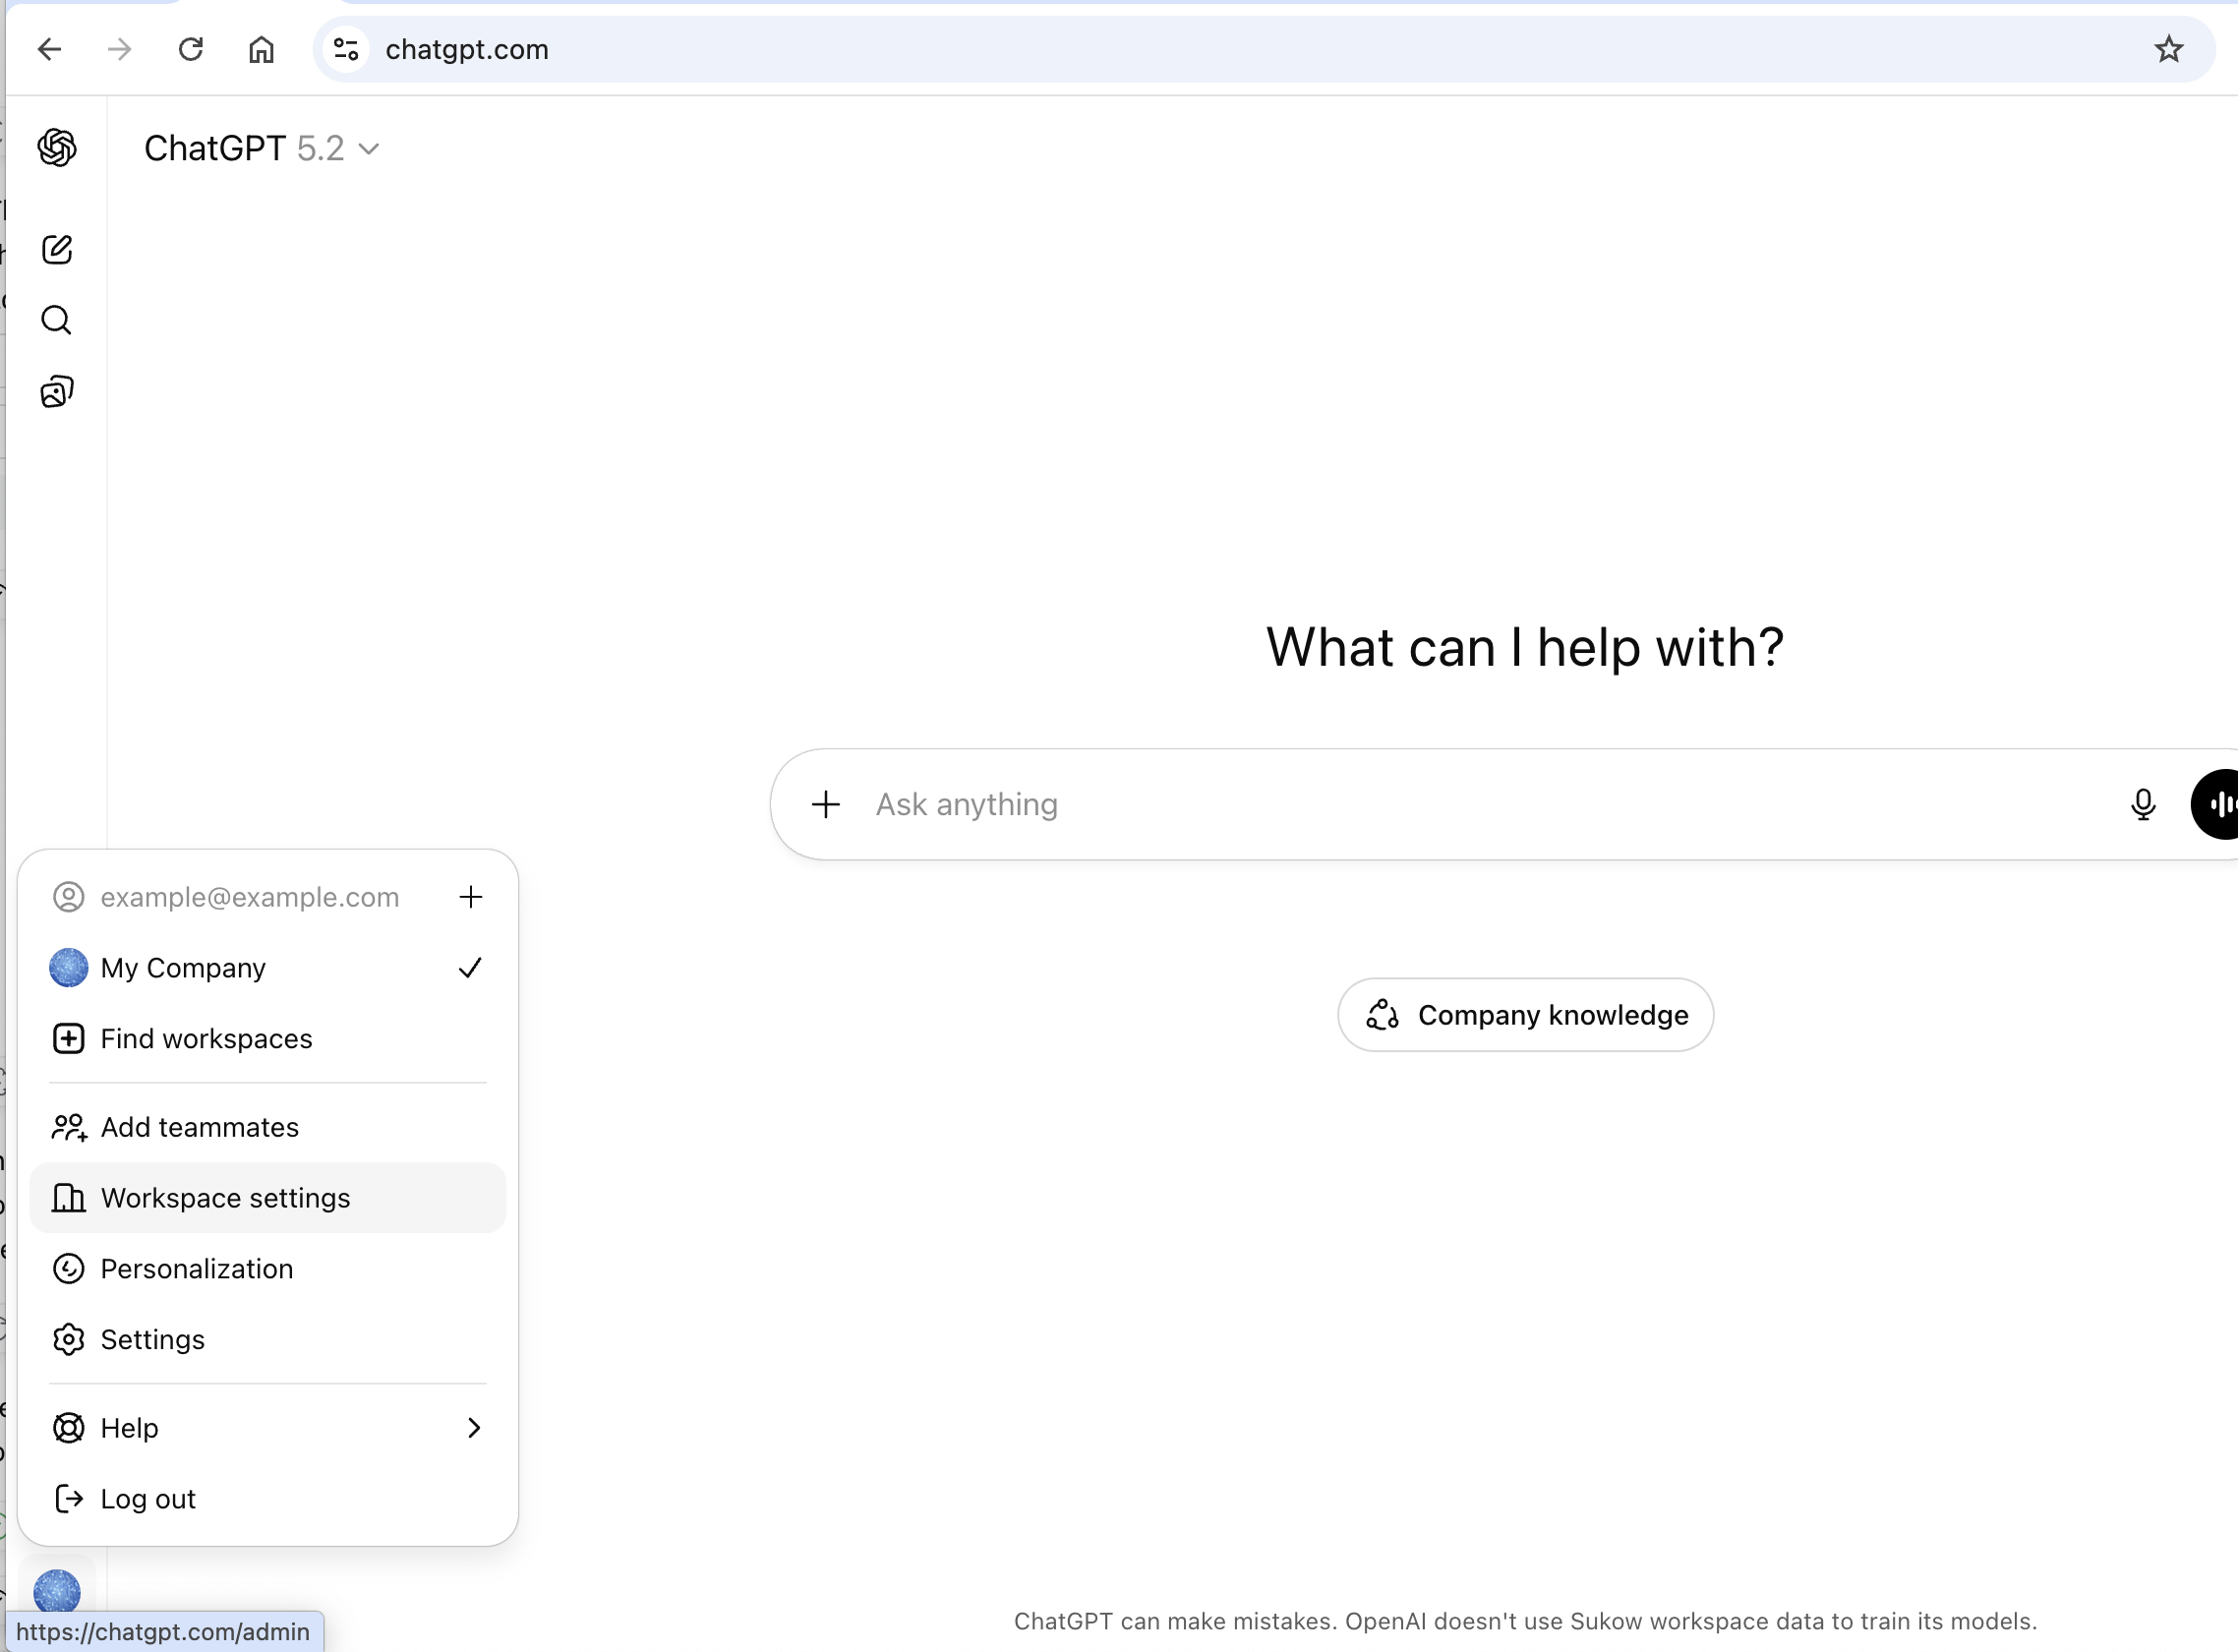Bookmark the page with the star icon
The image size is (2238, 1652).
click(x=2168, y=49)
